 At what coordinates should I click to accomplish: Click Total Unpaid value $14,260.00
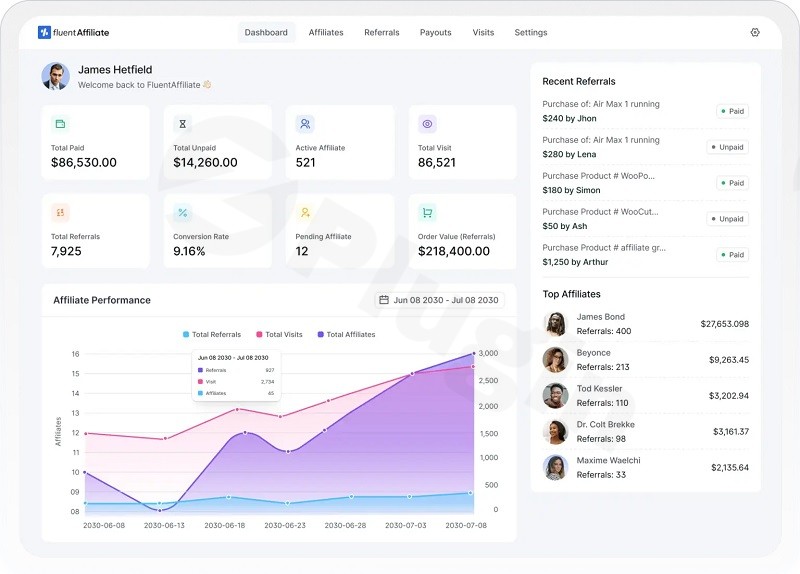pyautogui.click(x=205, y=163)
